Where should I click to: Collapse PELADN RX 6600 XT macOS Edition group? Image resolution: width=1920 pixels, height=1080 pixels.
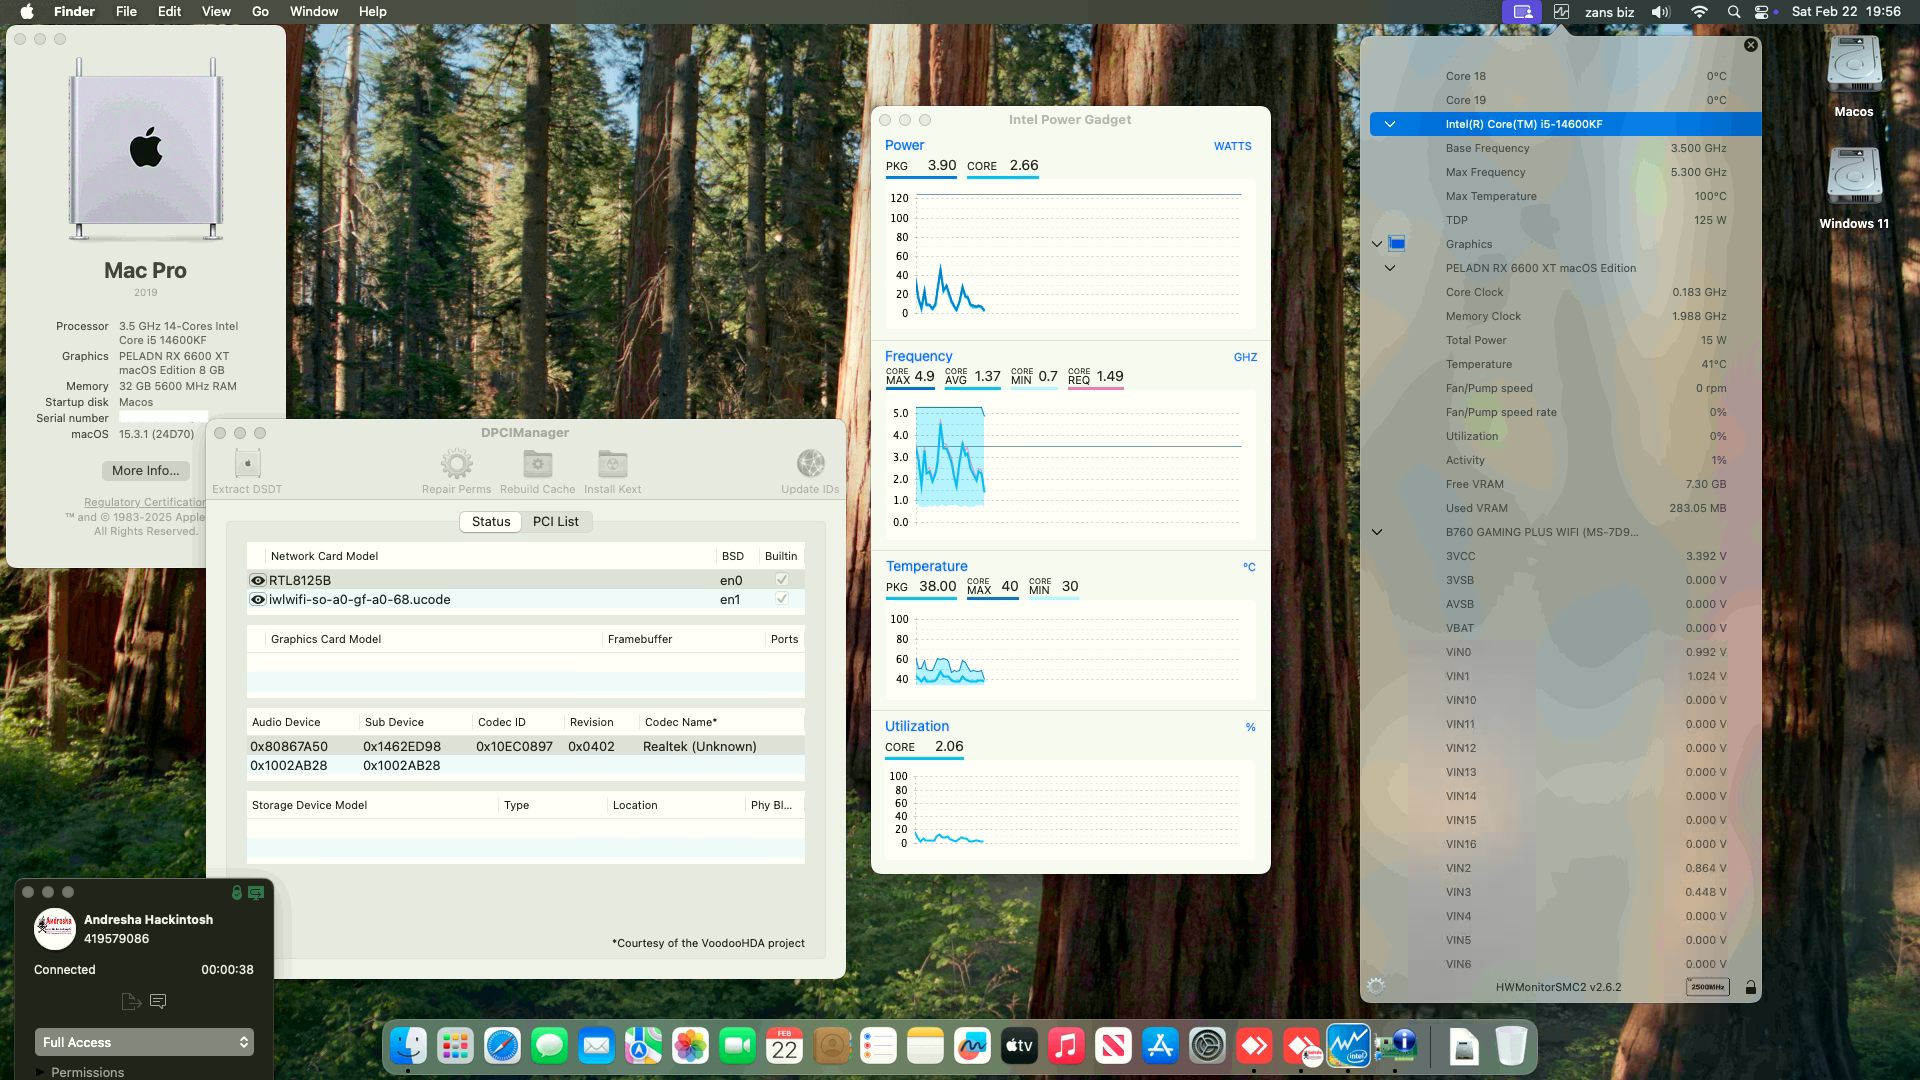1390,268
